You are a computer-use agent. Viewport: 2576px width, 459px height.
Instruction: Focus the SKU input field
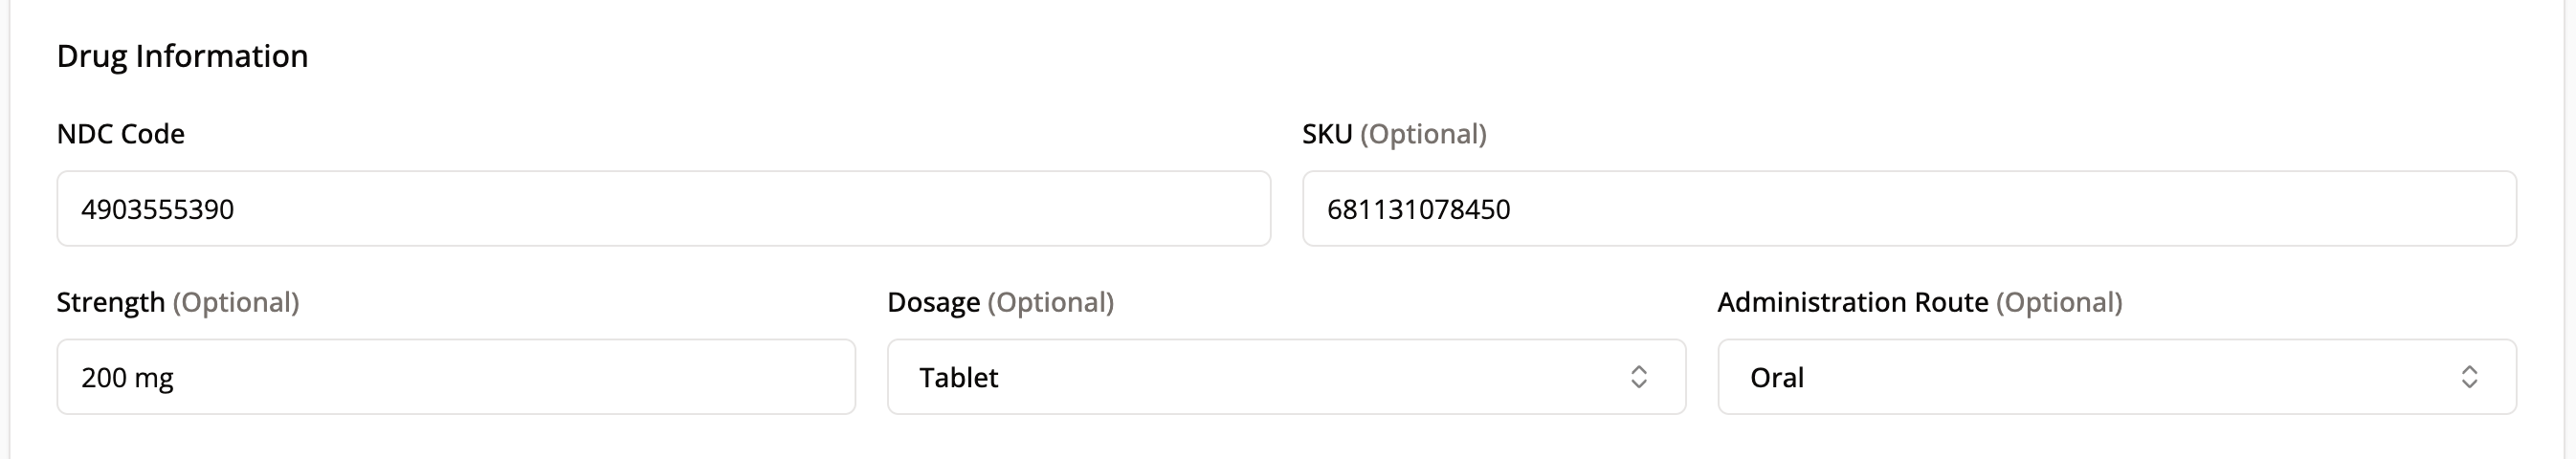click(x=1908, y=208)
